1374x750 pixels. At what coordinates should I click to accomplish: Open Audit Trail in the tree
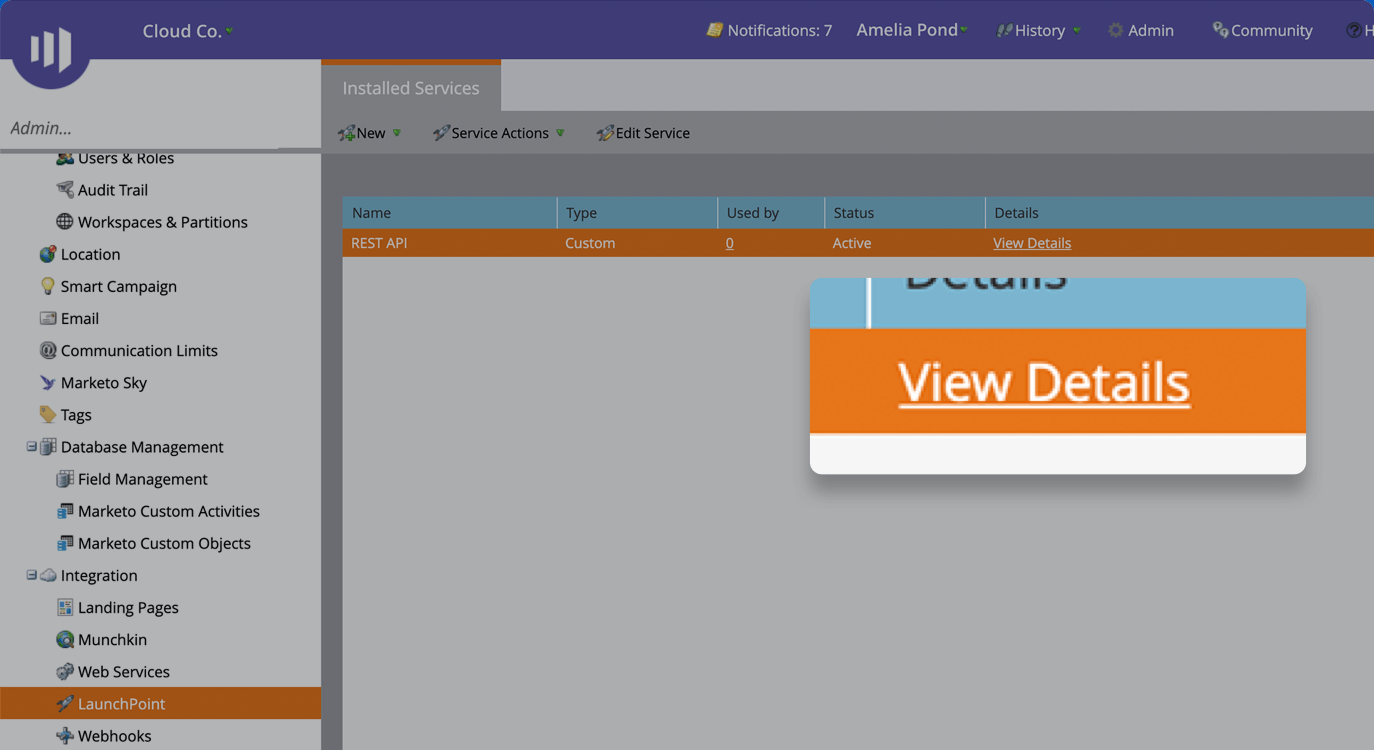pyautogui.click(x=113, y=190)
